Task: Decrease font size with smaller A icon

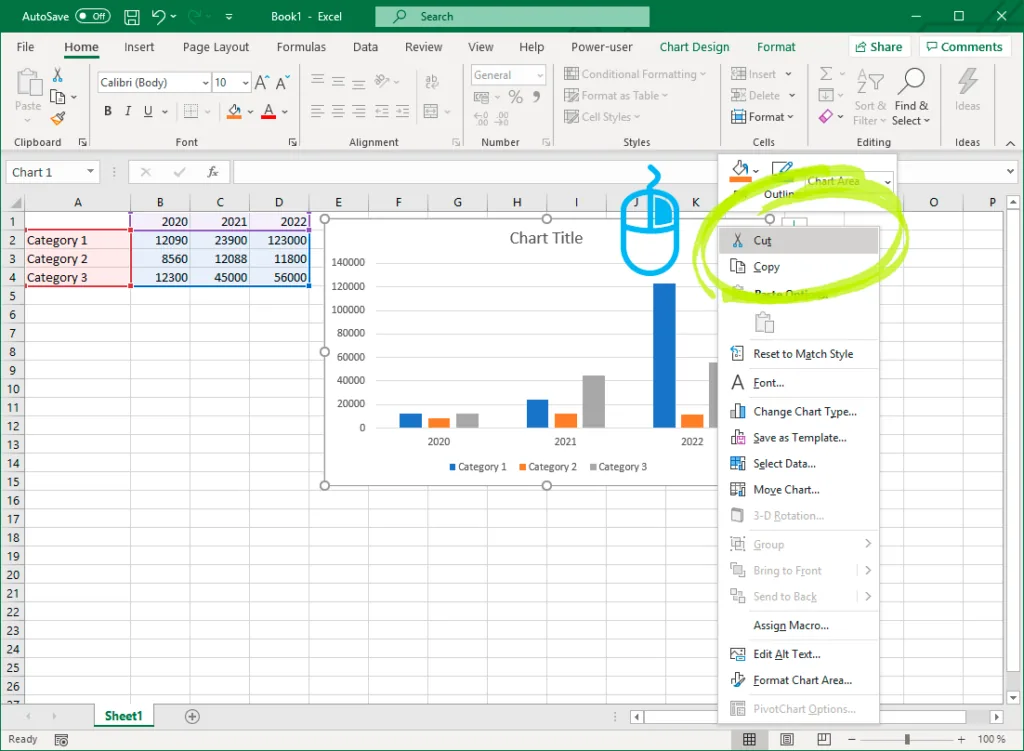Action: pyautogui.click(x=282, y=82)
